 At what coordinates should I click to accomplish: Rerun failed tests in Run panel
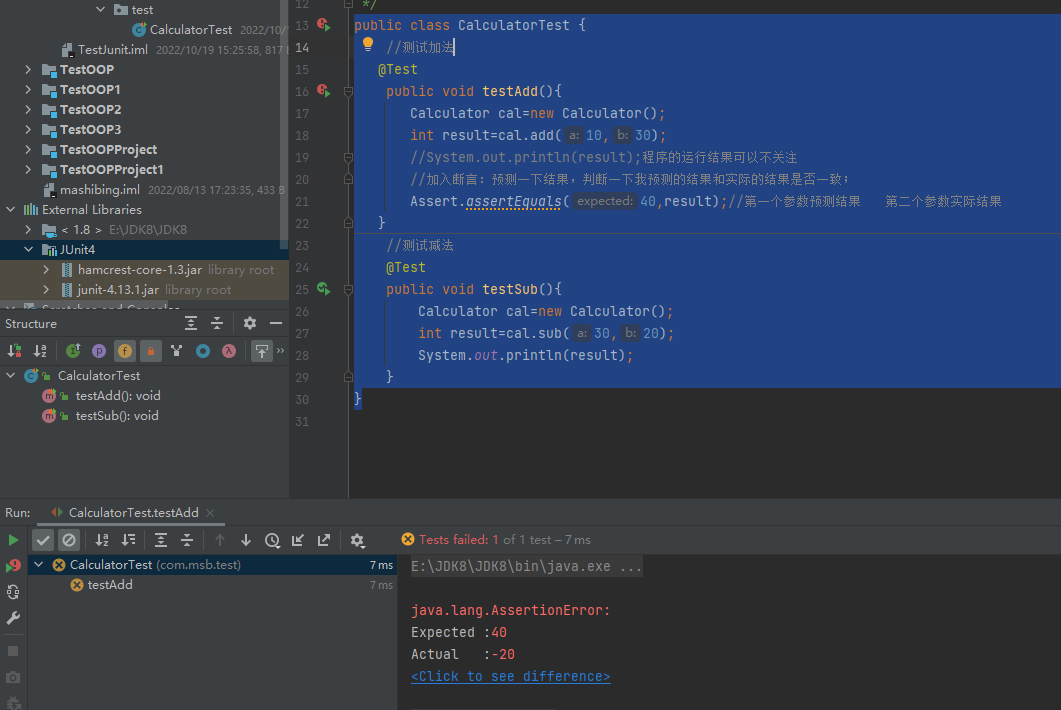click(x=13, y=566)
